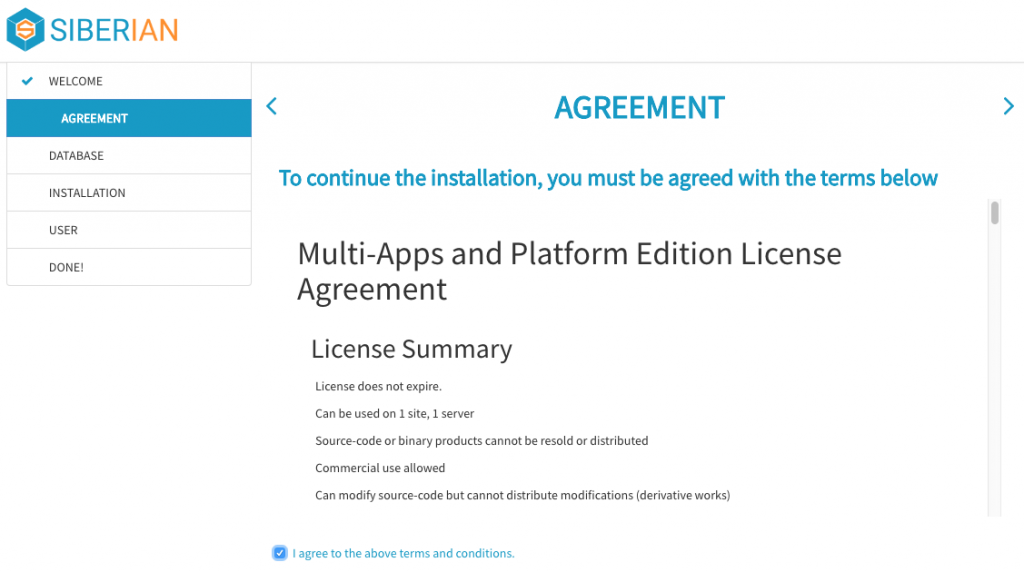Click the Multi-Apps and Platform Edition title

pyautogui.click(x=569, y=271)
